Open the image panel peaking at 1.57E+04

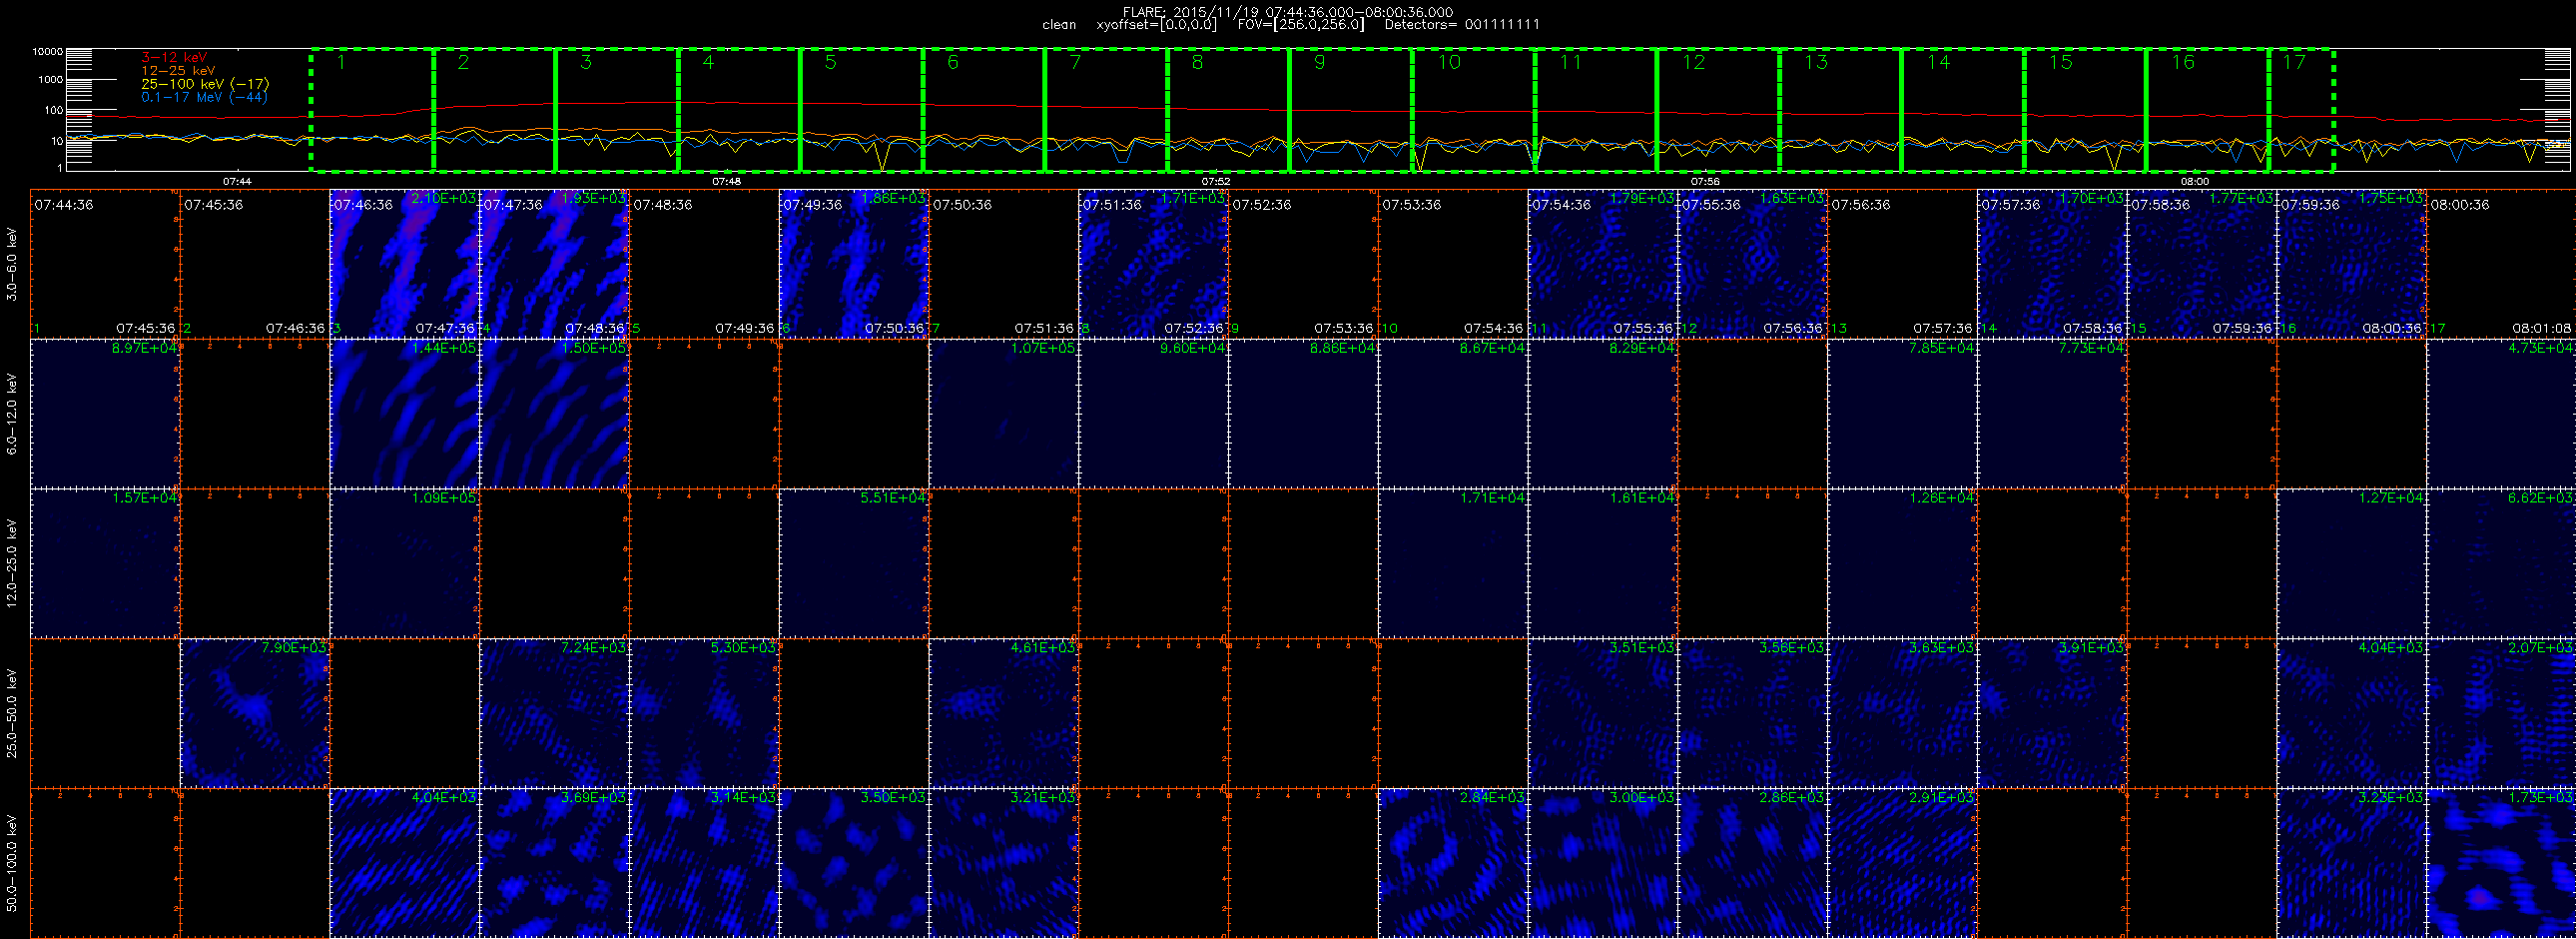coord(105,563)
